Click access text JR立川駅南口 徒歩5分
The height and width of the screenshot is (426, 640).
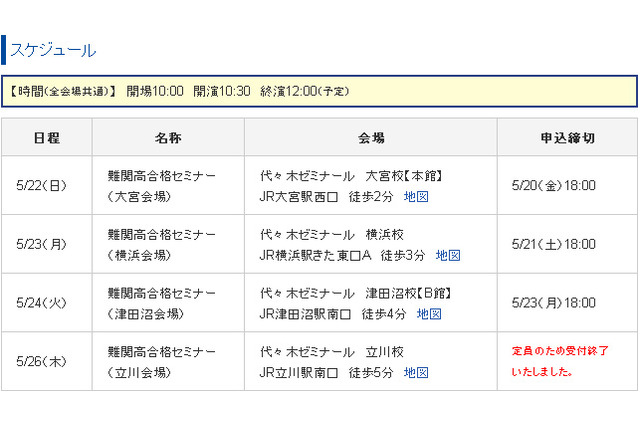coord(326,373)
